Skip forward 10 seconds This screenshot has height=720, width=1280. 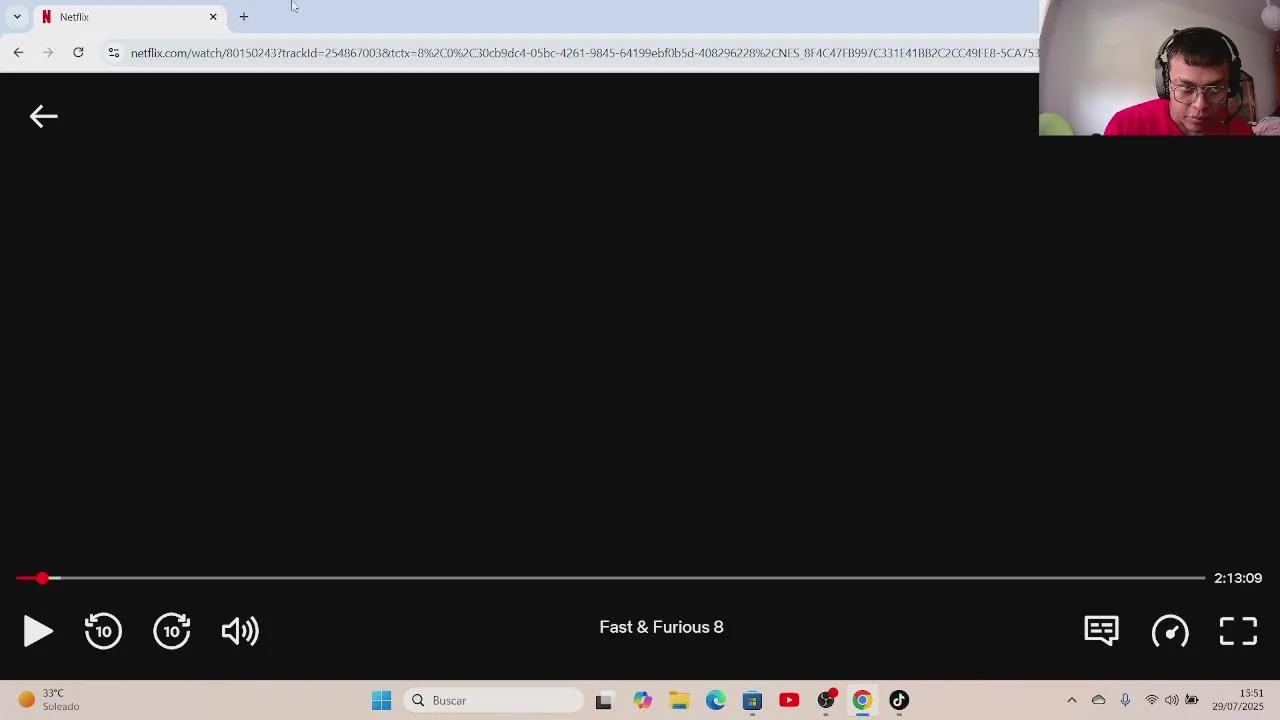172,631
